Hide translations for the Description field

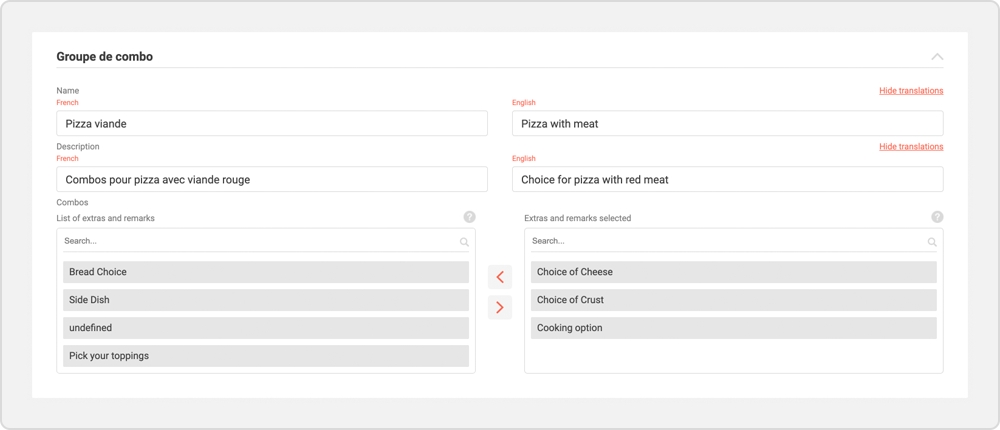point(911,147)
